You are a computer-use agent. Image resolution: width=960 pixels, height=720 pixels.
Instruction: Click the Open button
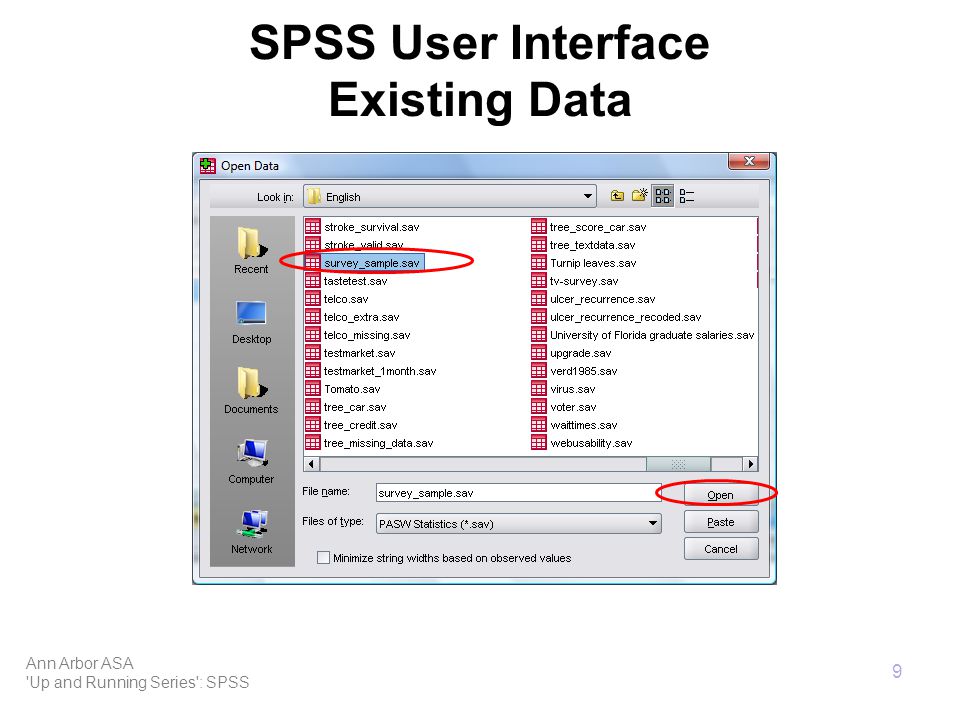[x=720, y=495]
